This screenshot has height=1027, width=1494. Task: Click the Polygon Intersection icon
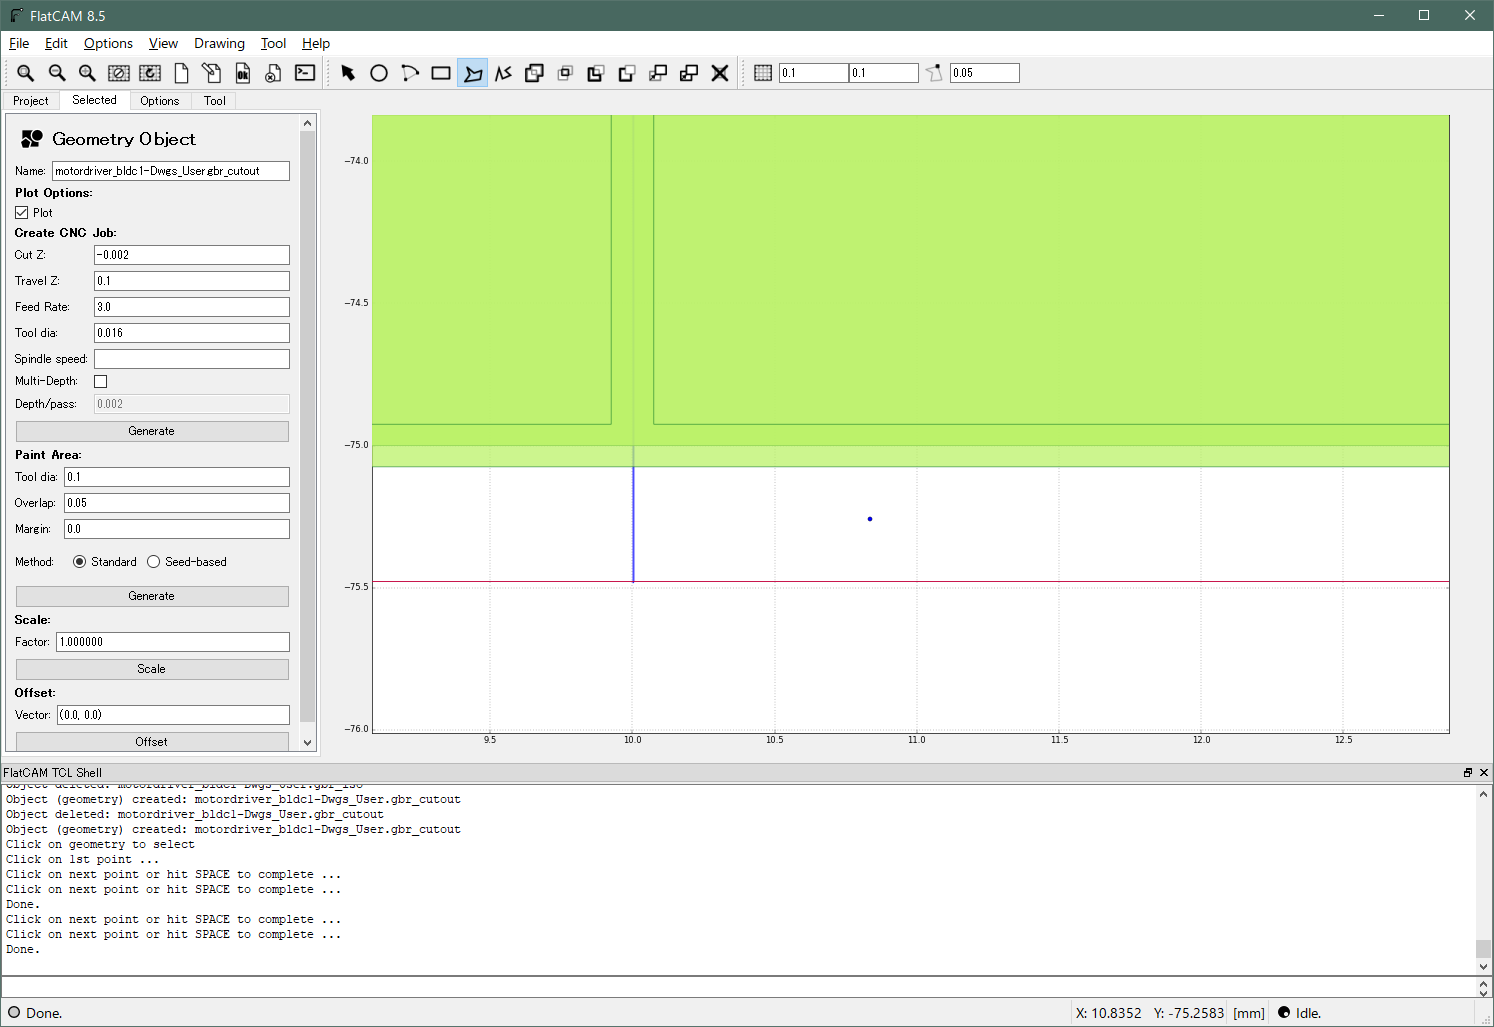click(x=565, y=73)
